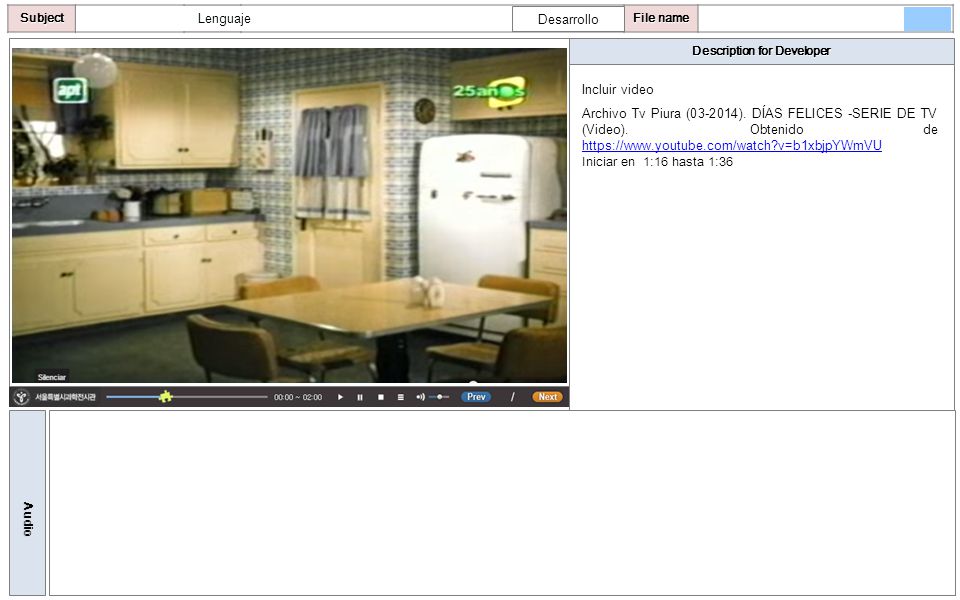Click the video frame of the kitchen
The height and width of the screenshot is (600, 960).
[x=290, y=216]
